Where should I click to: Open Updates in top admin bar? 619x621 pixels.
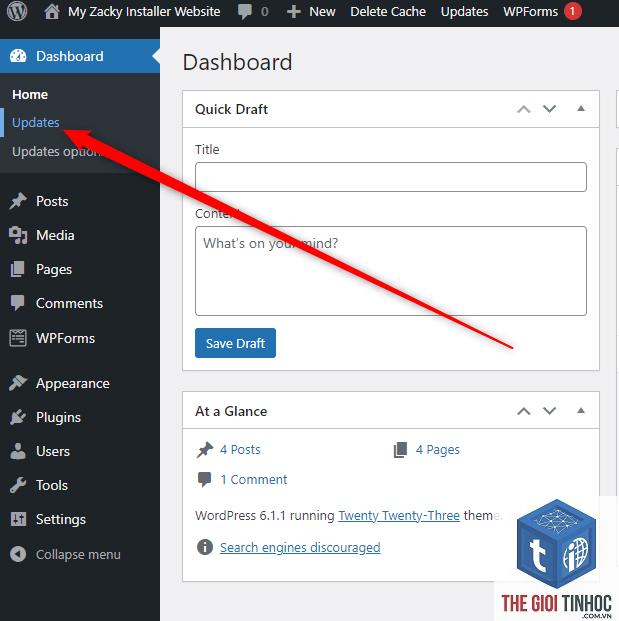click(464, 12)
